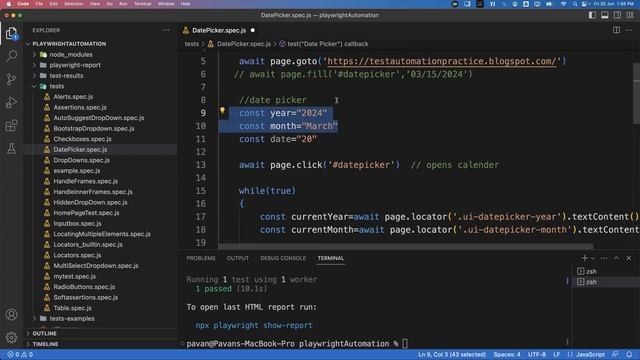The image size is (640, 360).
Task: Toggle the secondary side bar layout icon
Action: tap(618, 15)
